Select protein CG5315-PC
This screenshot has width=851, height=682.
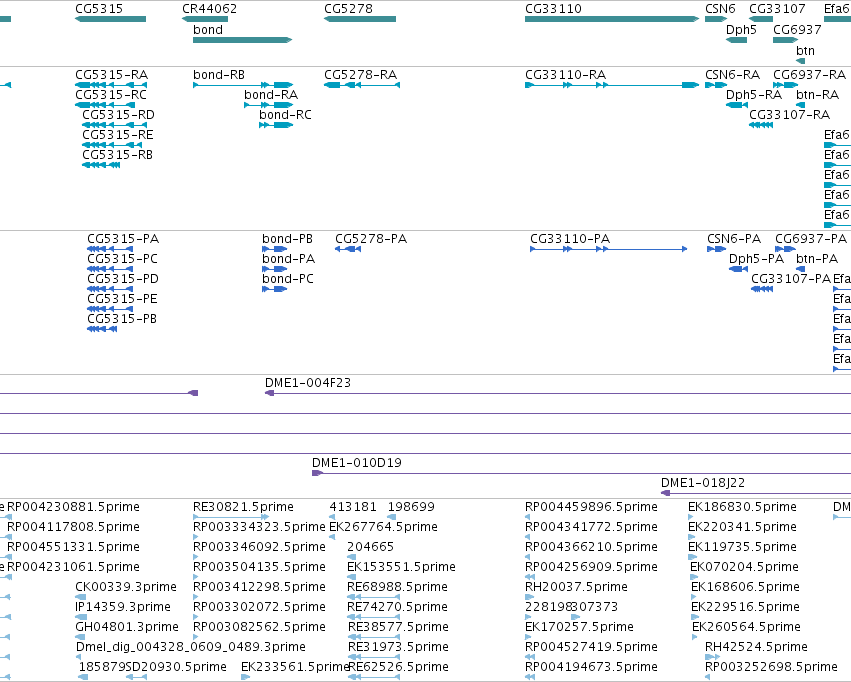click(110, 269)
